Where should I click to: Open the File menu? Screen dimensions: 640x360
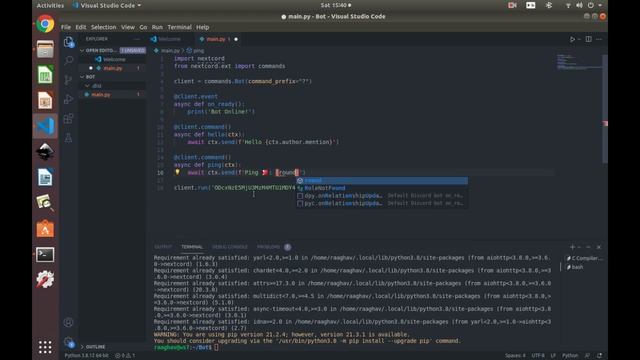[66, 27]
